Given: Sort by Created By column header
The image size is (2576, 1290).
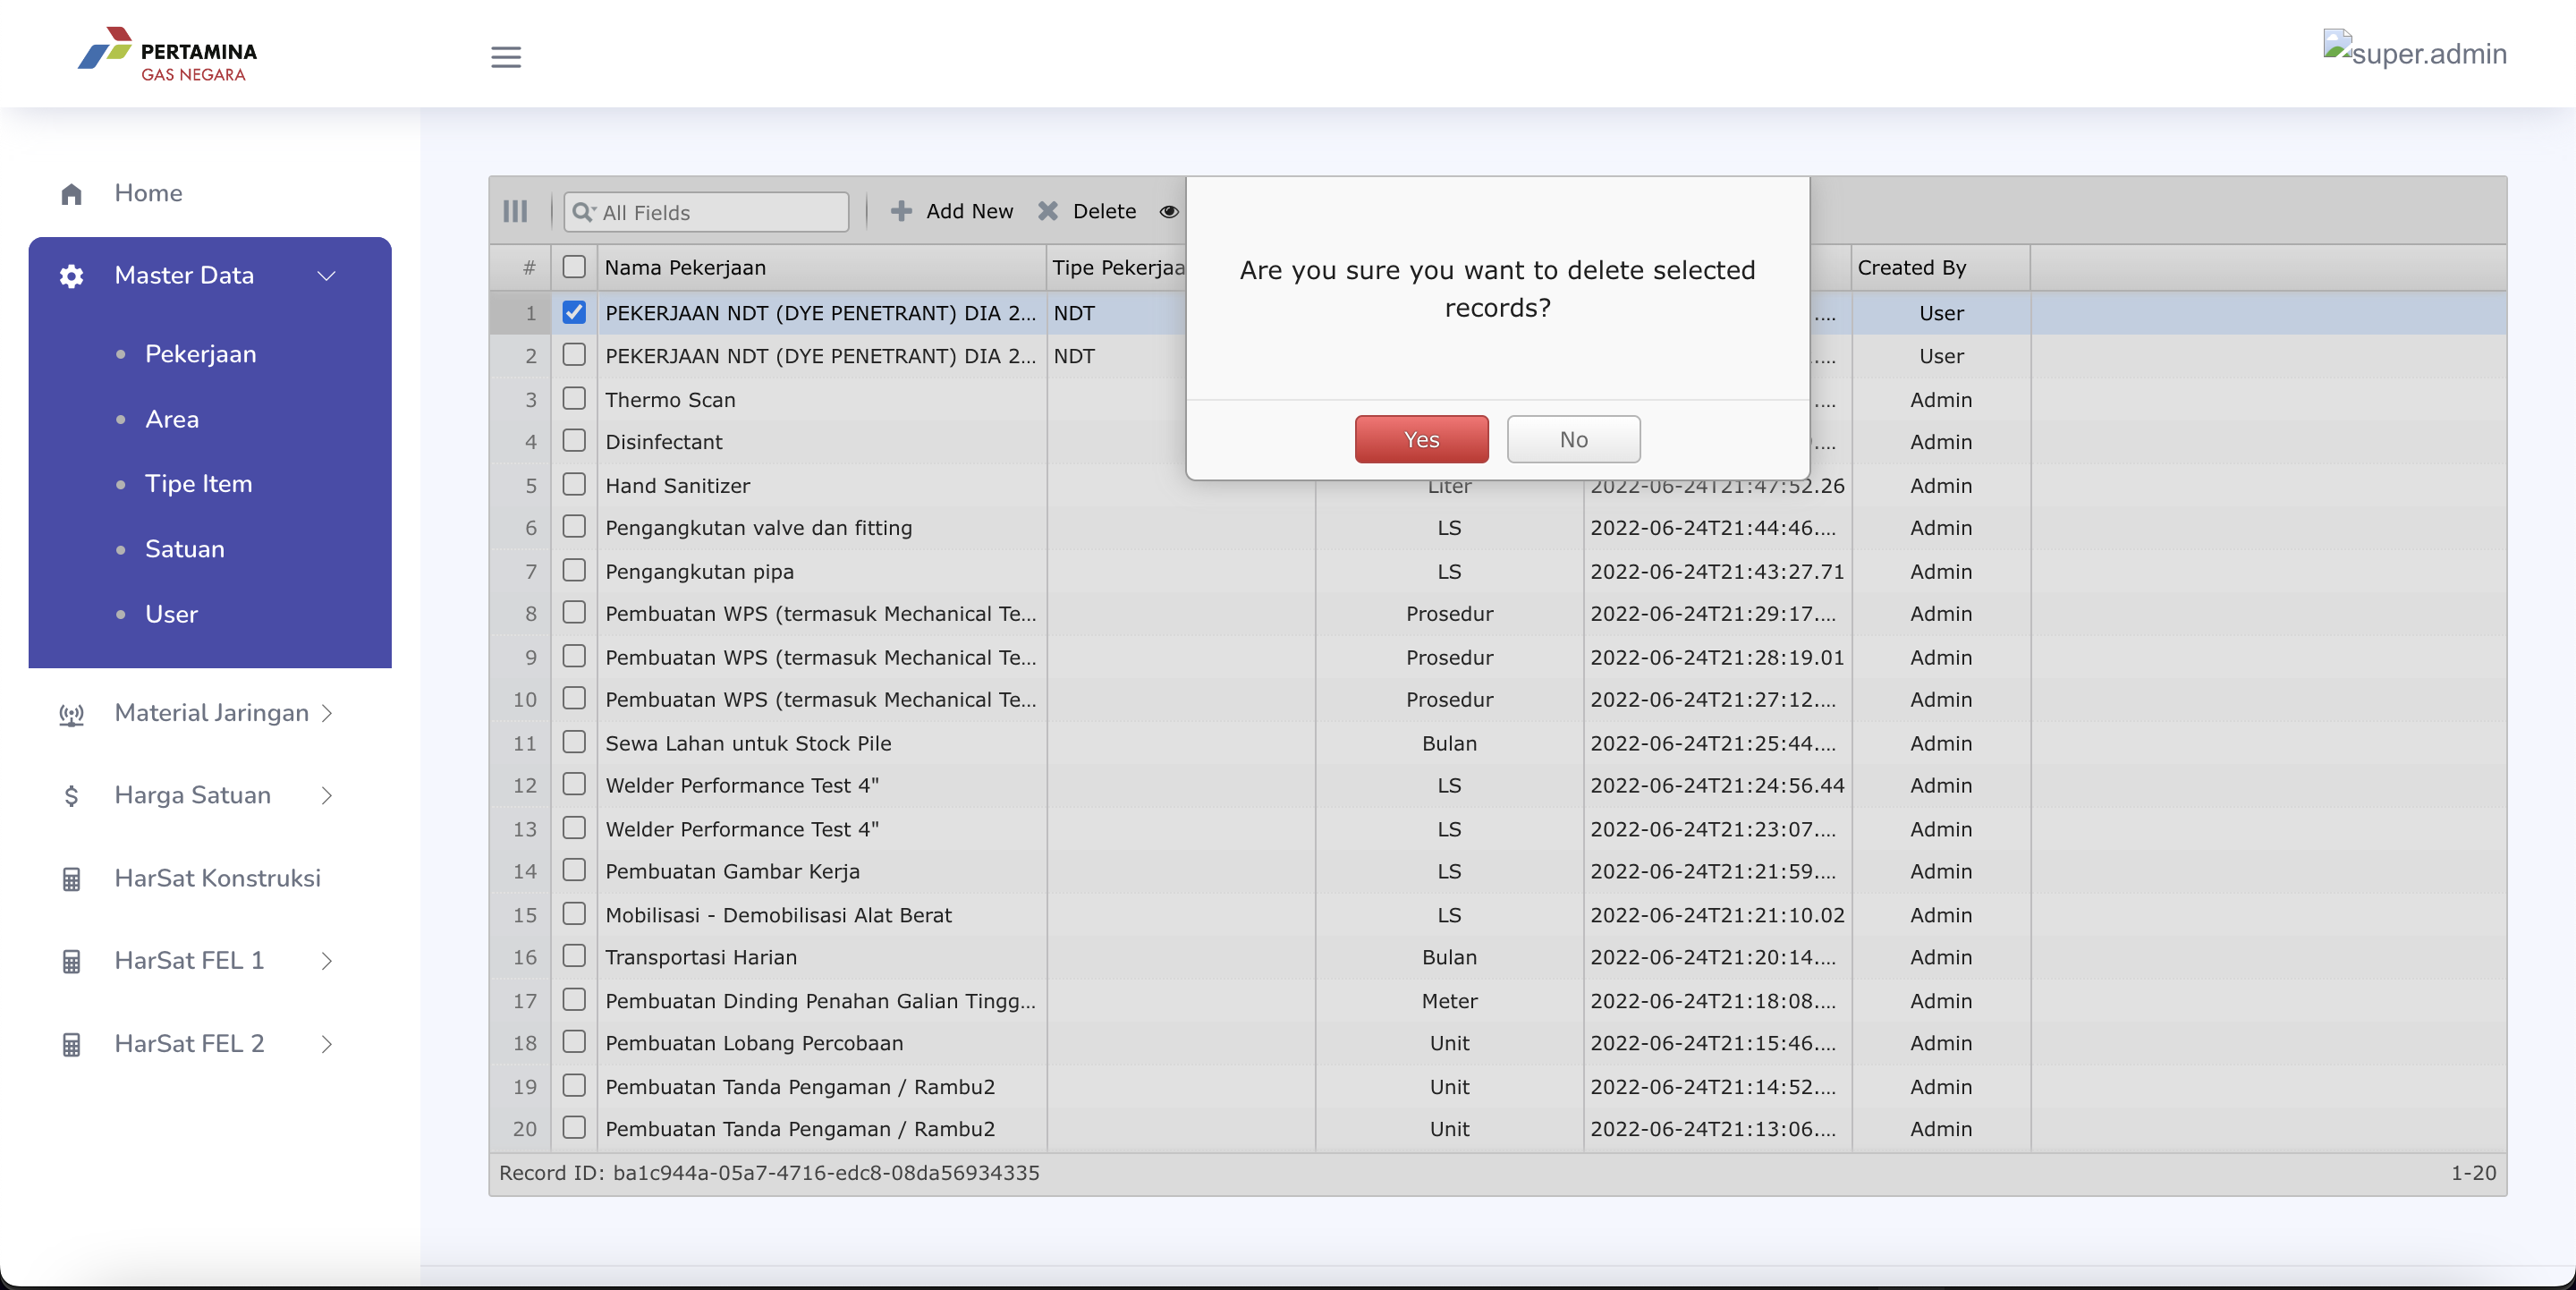Looking at the screenshot, I should pos(1940,268).
